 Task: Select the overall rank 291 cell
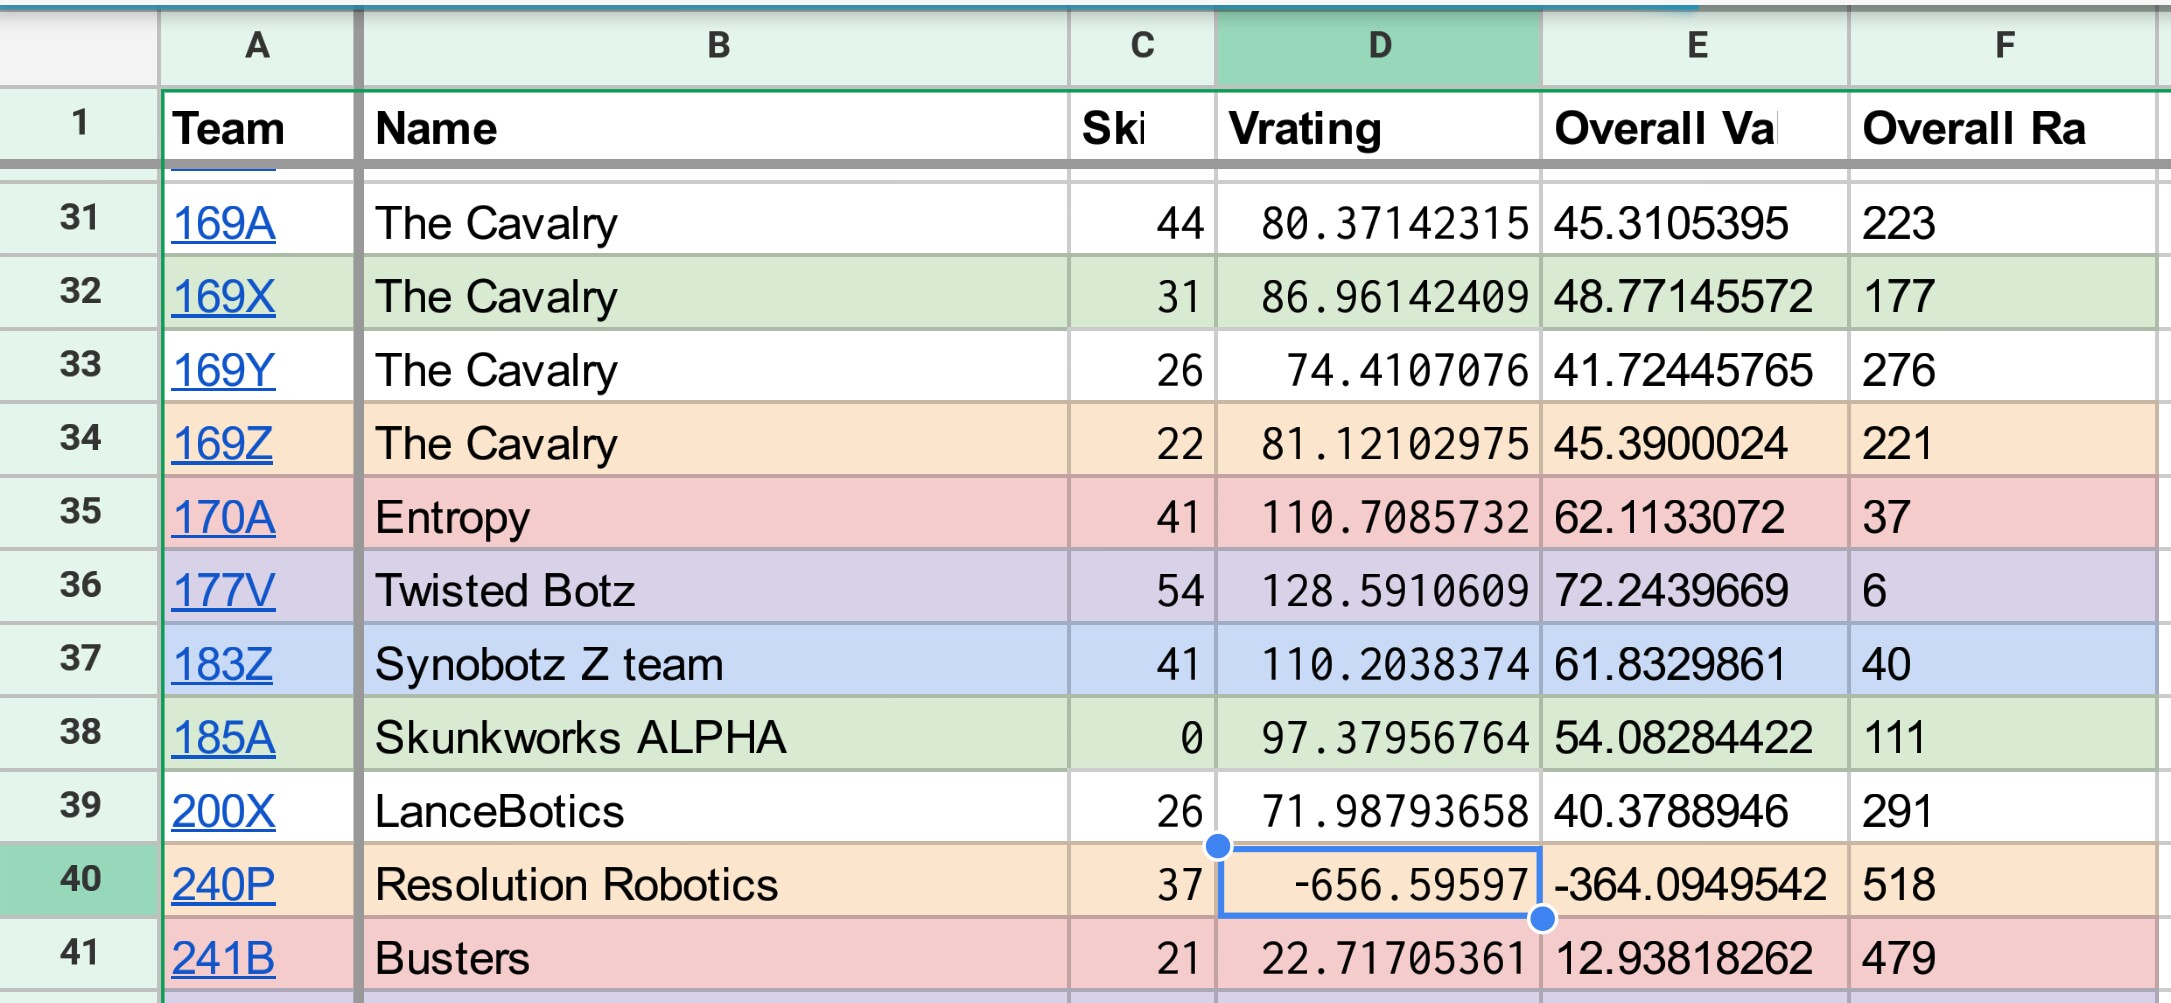(2003, 809)
